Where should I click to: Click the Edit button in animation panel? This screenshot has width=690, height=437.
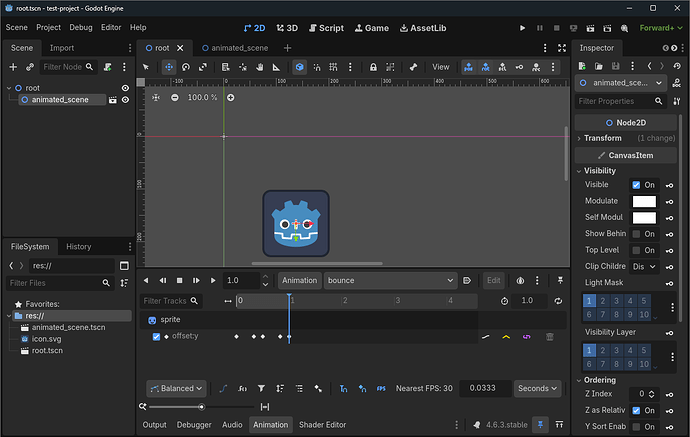[x=493, y=280]
